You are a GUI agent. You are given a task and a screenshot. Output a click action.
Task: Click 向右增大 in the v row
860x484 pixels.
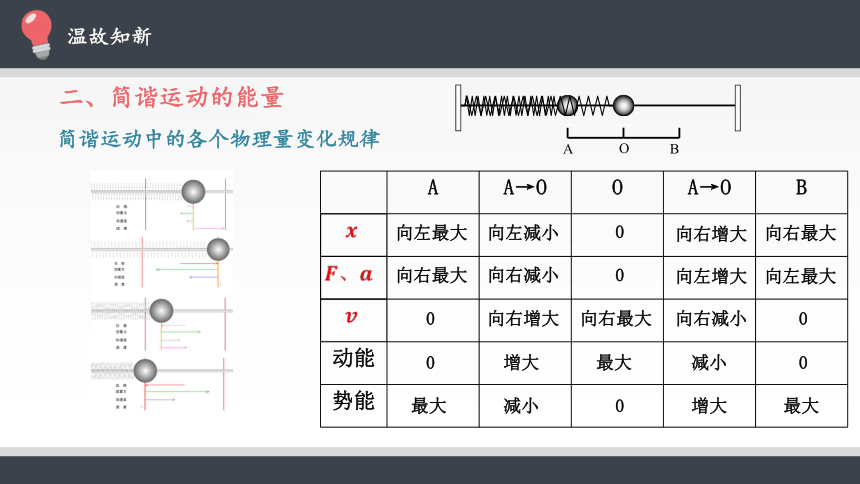point(523,319)
